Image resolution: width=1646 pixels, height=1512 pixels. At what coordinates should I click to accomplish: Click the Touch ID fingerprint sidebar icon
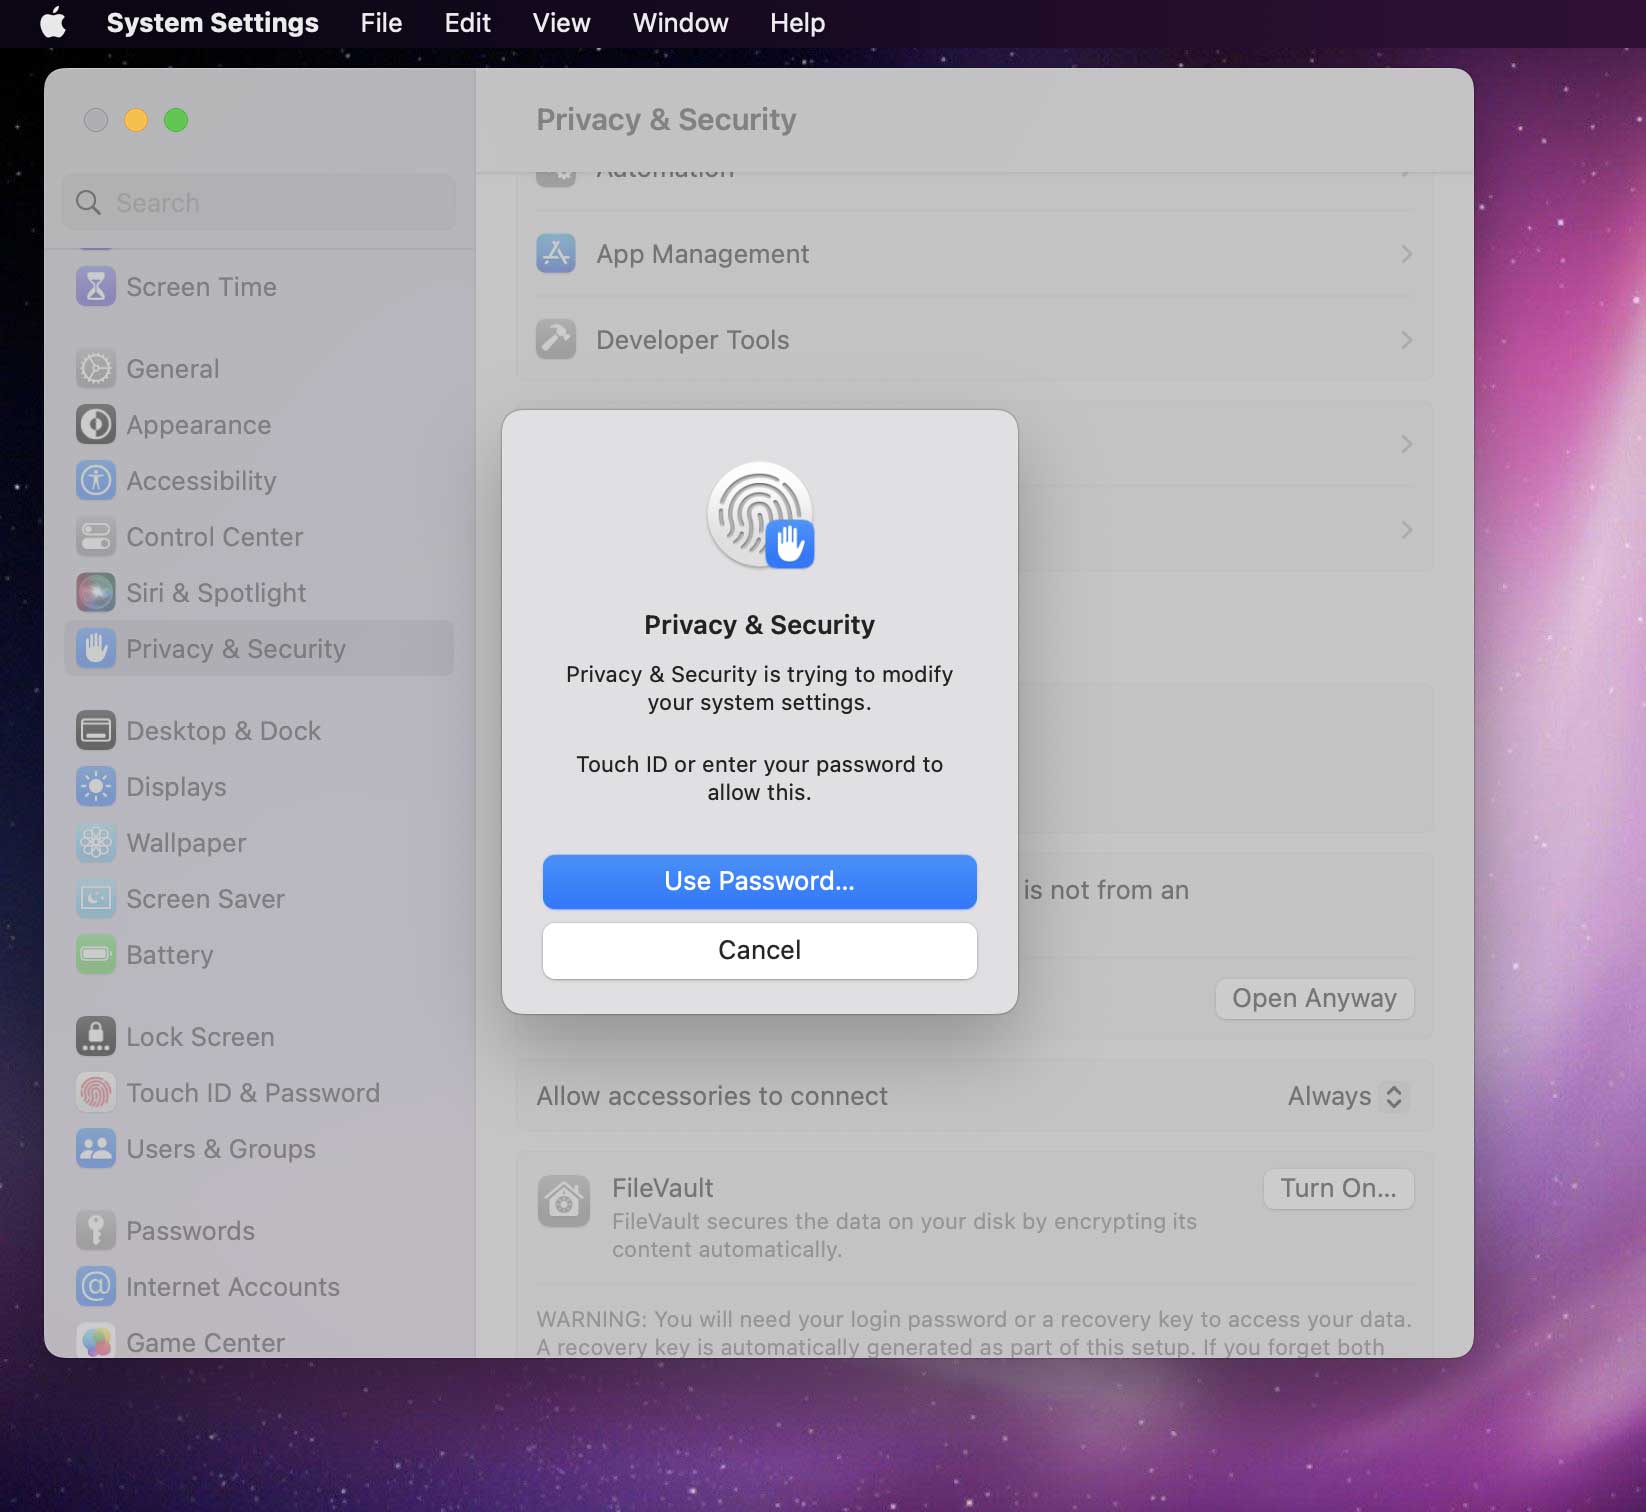[x=96, y=1093]
